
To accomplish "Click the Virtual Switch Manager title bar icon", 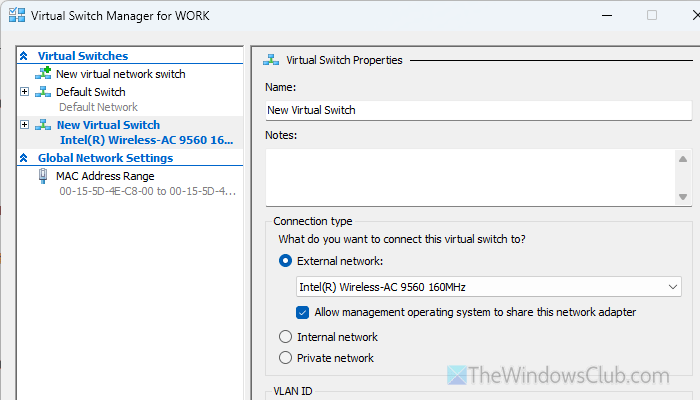I will click(x=17, y=15).
